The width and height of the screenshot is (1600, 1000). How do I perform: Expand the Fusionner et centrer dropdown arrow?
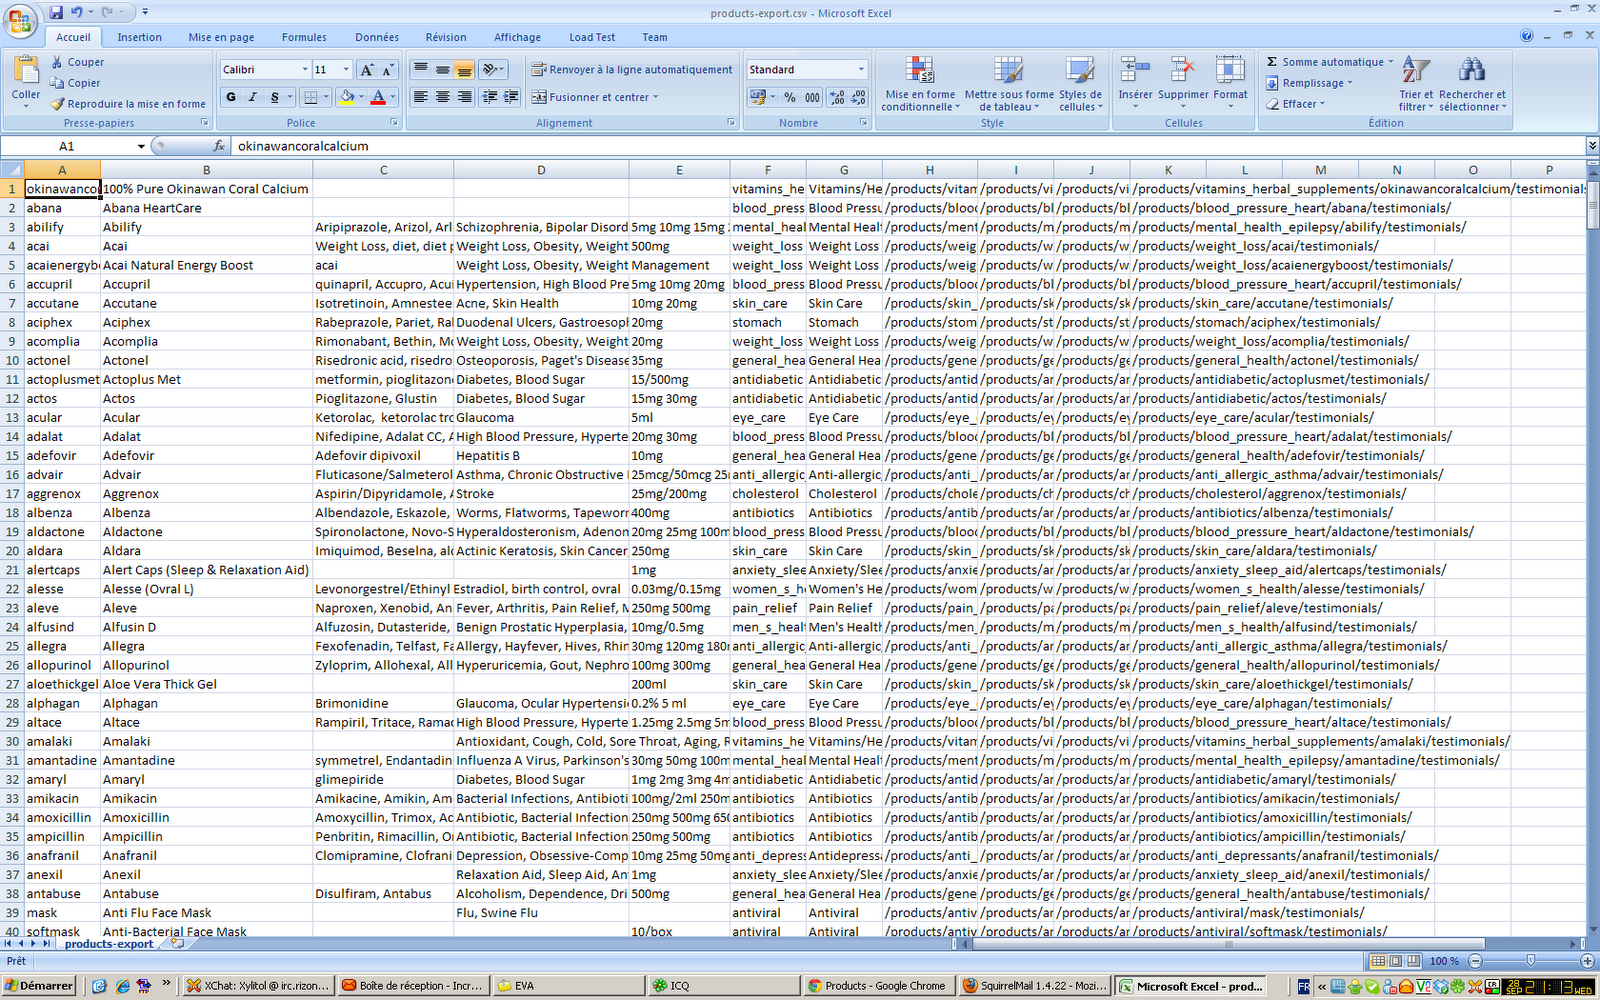click(656, 97)
